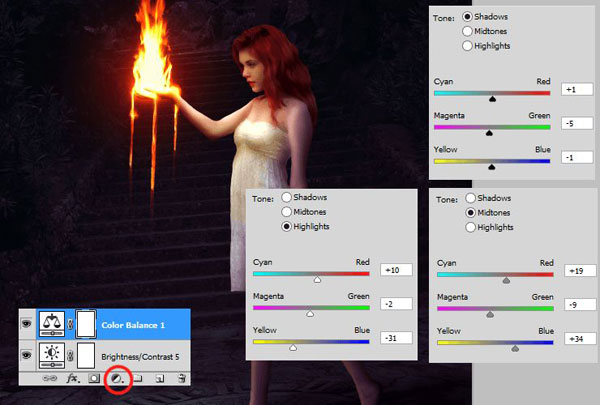Select the Color Balance 1 layer mask thumbnail
Screen dimensions: 600x405
[x=86, y=324]
